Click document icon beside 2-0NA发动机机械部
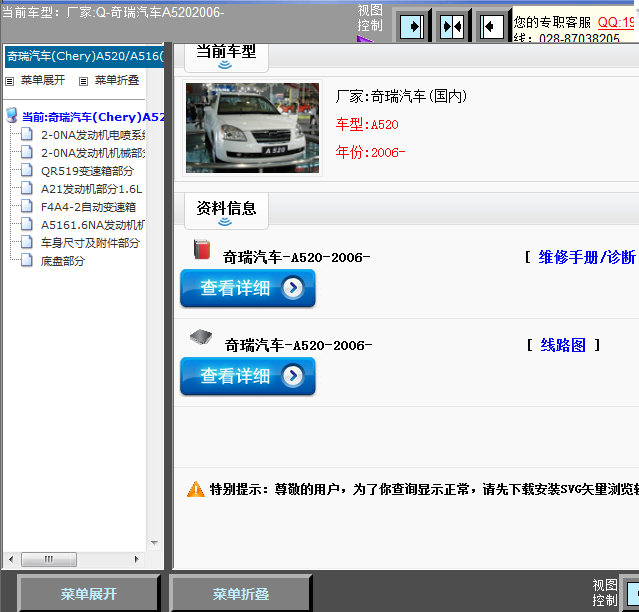The image size is (639, 612). click(x=26, y=152)
